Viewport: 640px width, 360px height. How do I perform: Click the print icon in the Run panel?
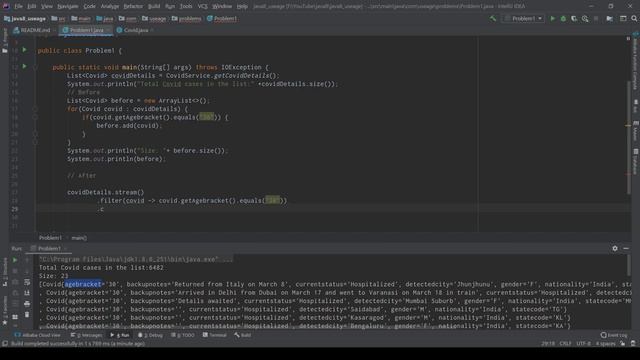[27, 304]
